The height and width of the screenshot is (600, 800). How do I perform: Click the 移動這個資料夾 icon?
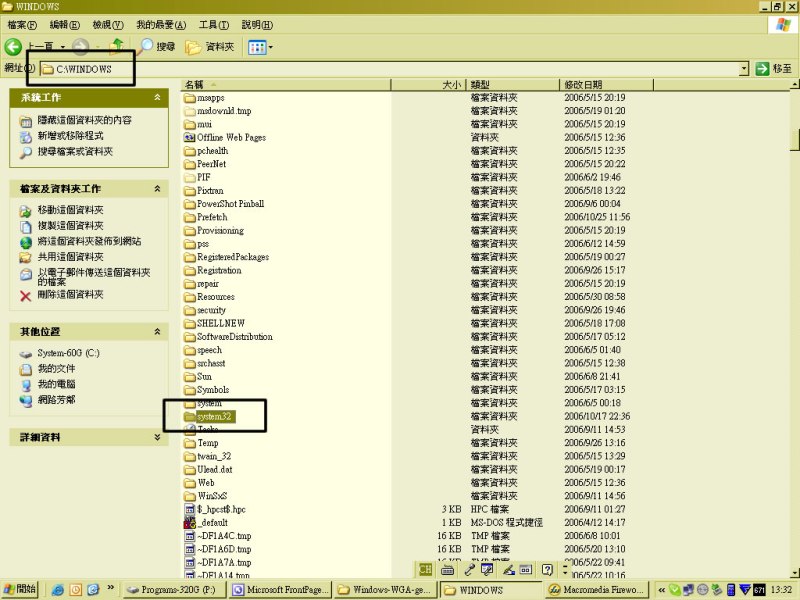coord(26,210)
